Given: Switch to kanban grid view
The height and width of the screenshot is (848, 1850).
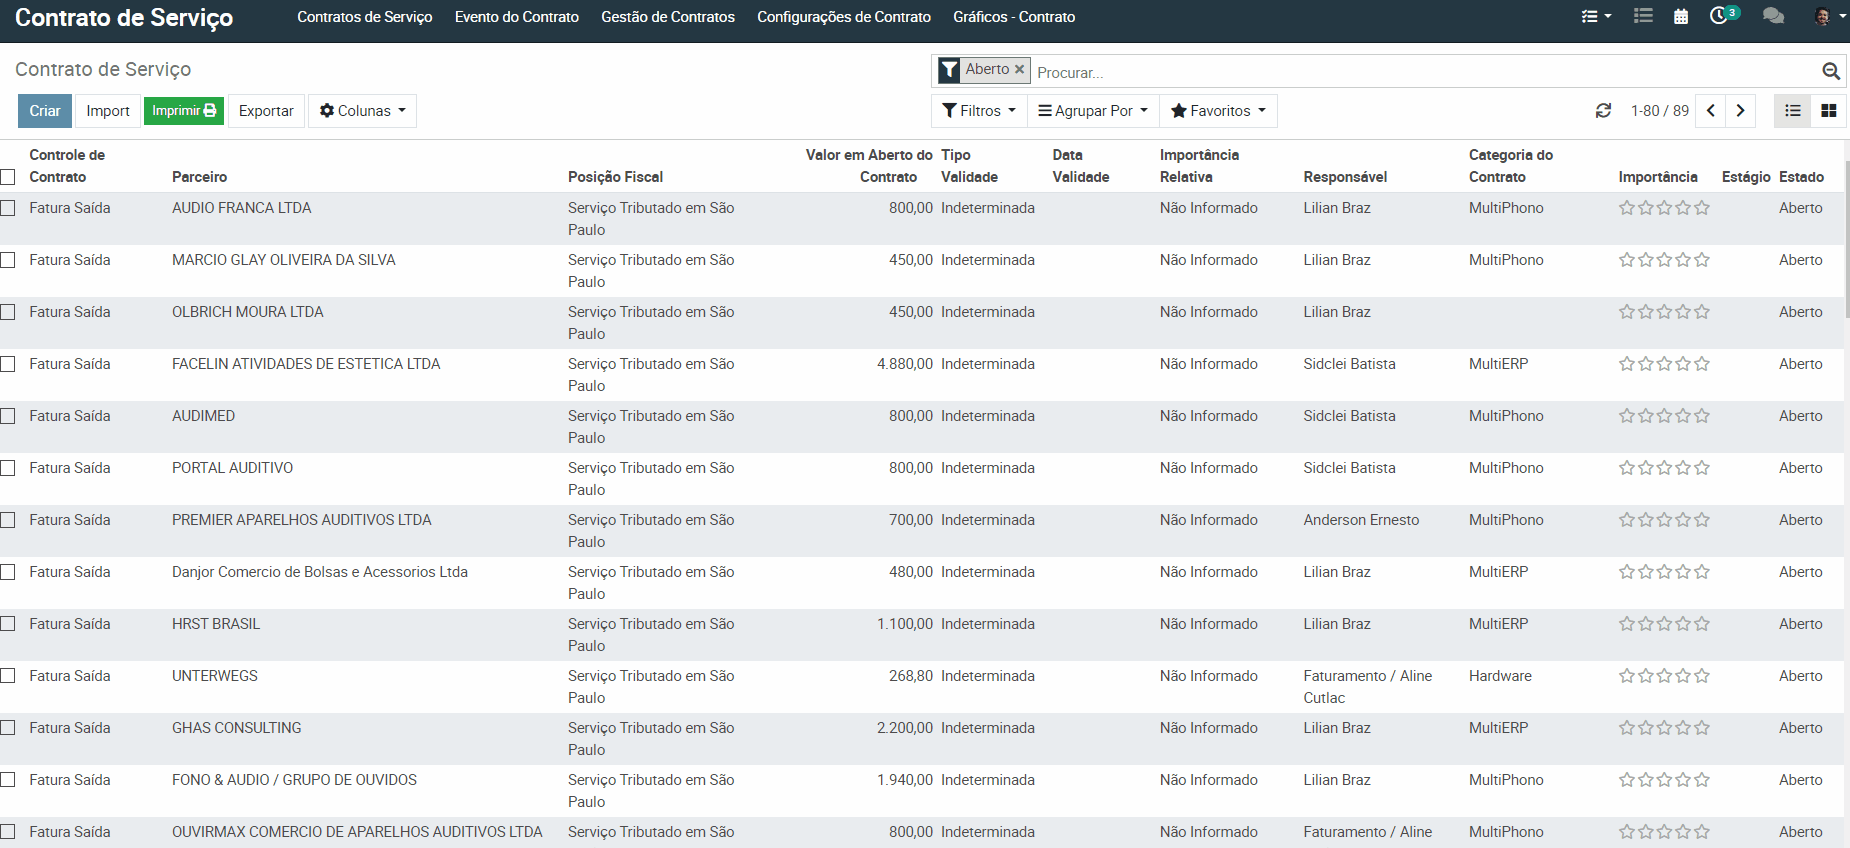Looking at the screenshot, I should pos(1828,111).
